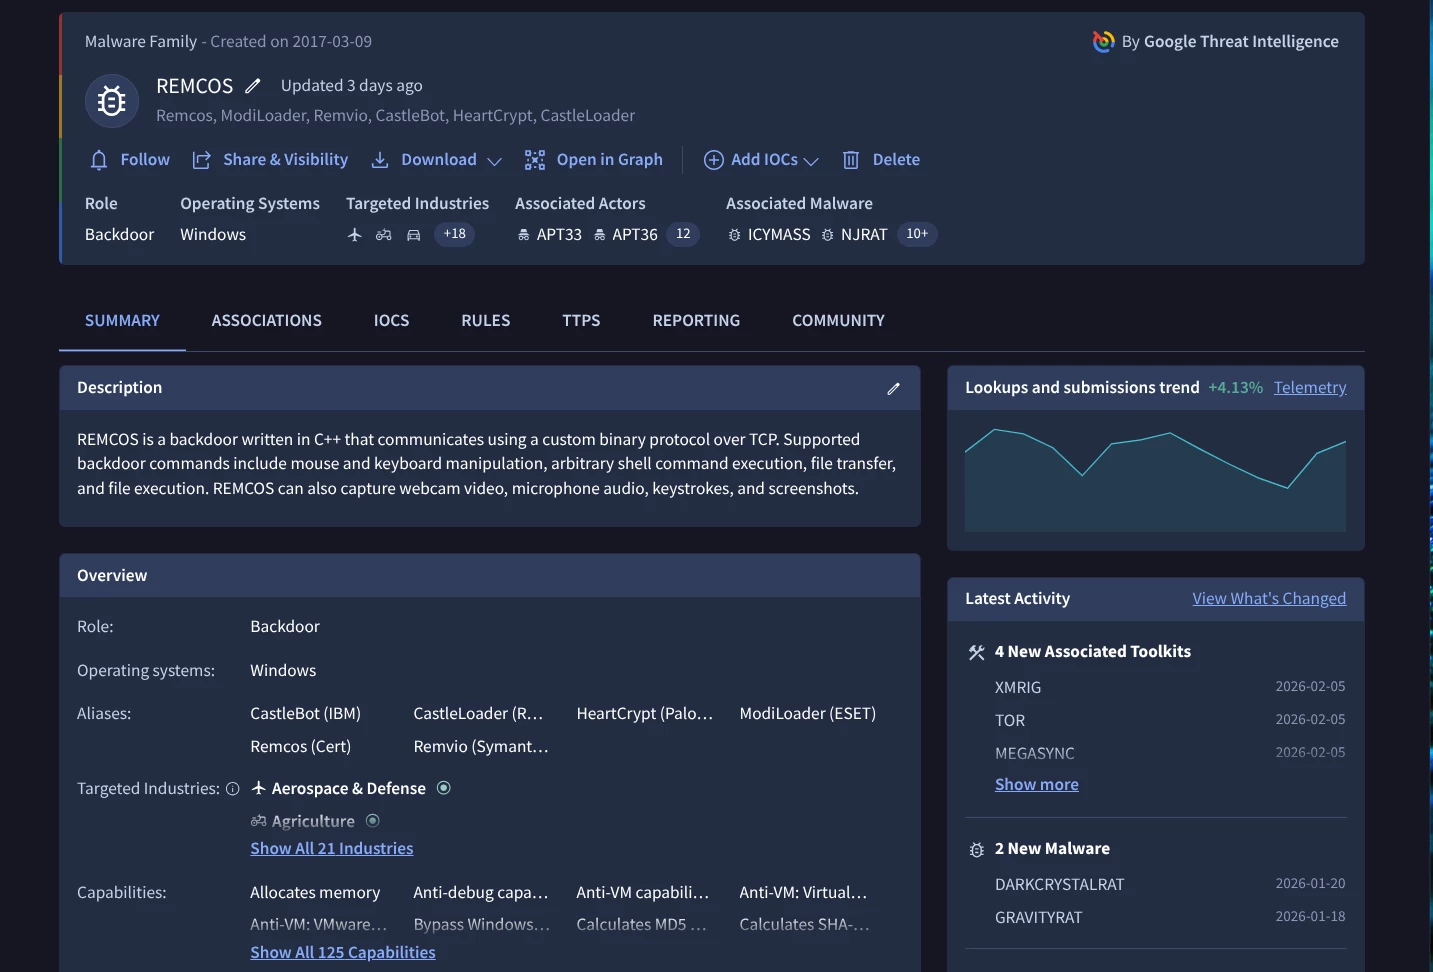This screenshot has height=972, width=1433.
Task: Click the Follow bell icon
Action: (99, 160)
